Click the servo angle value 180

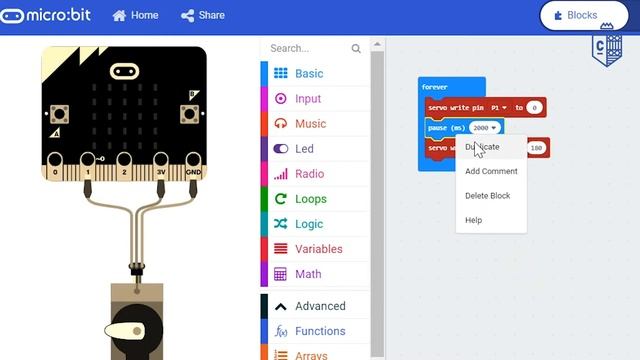click(536, 148)
